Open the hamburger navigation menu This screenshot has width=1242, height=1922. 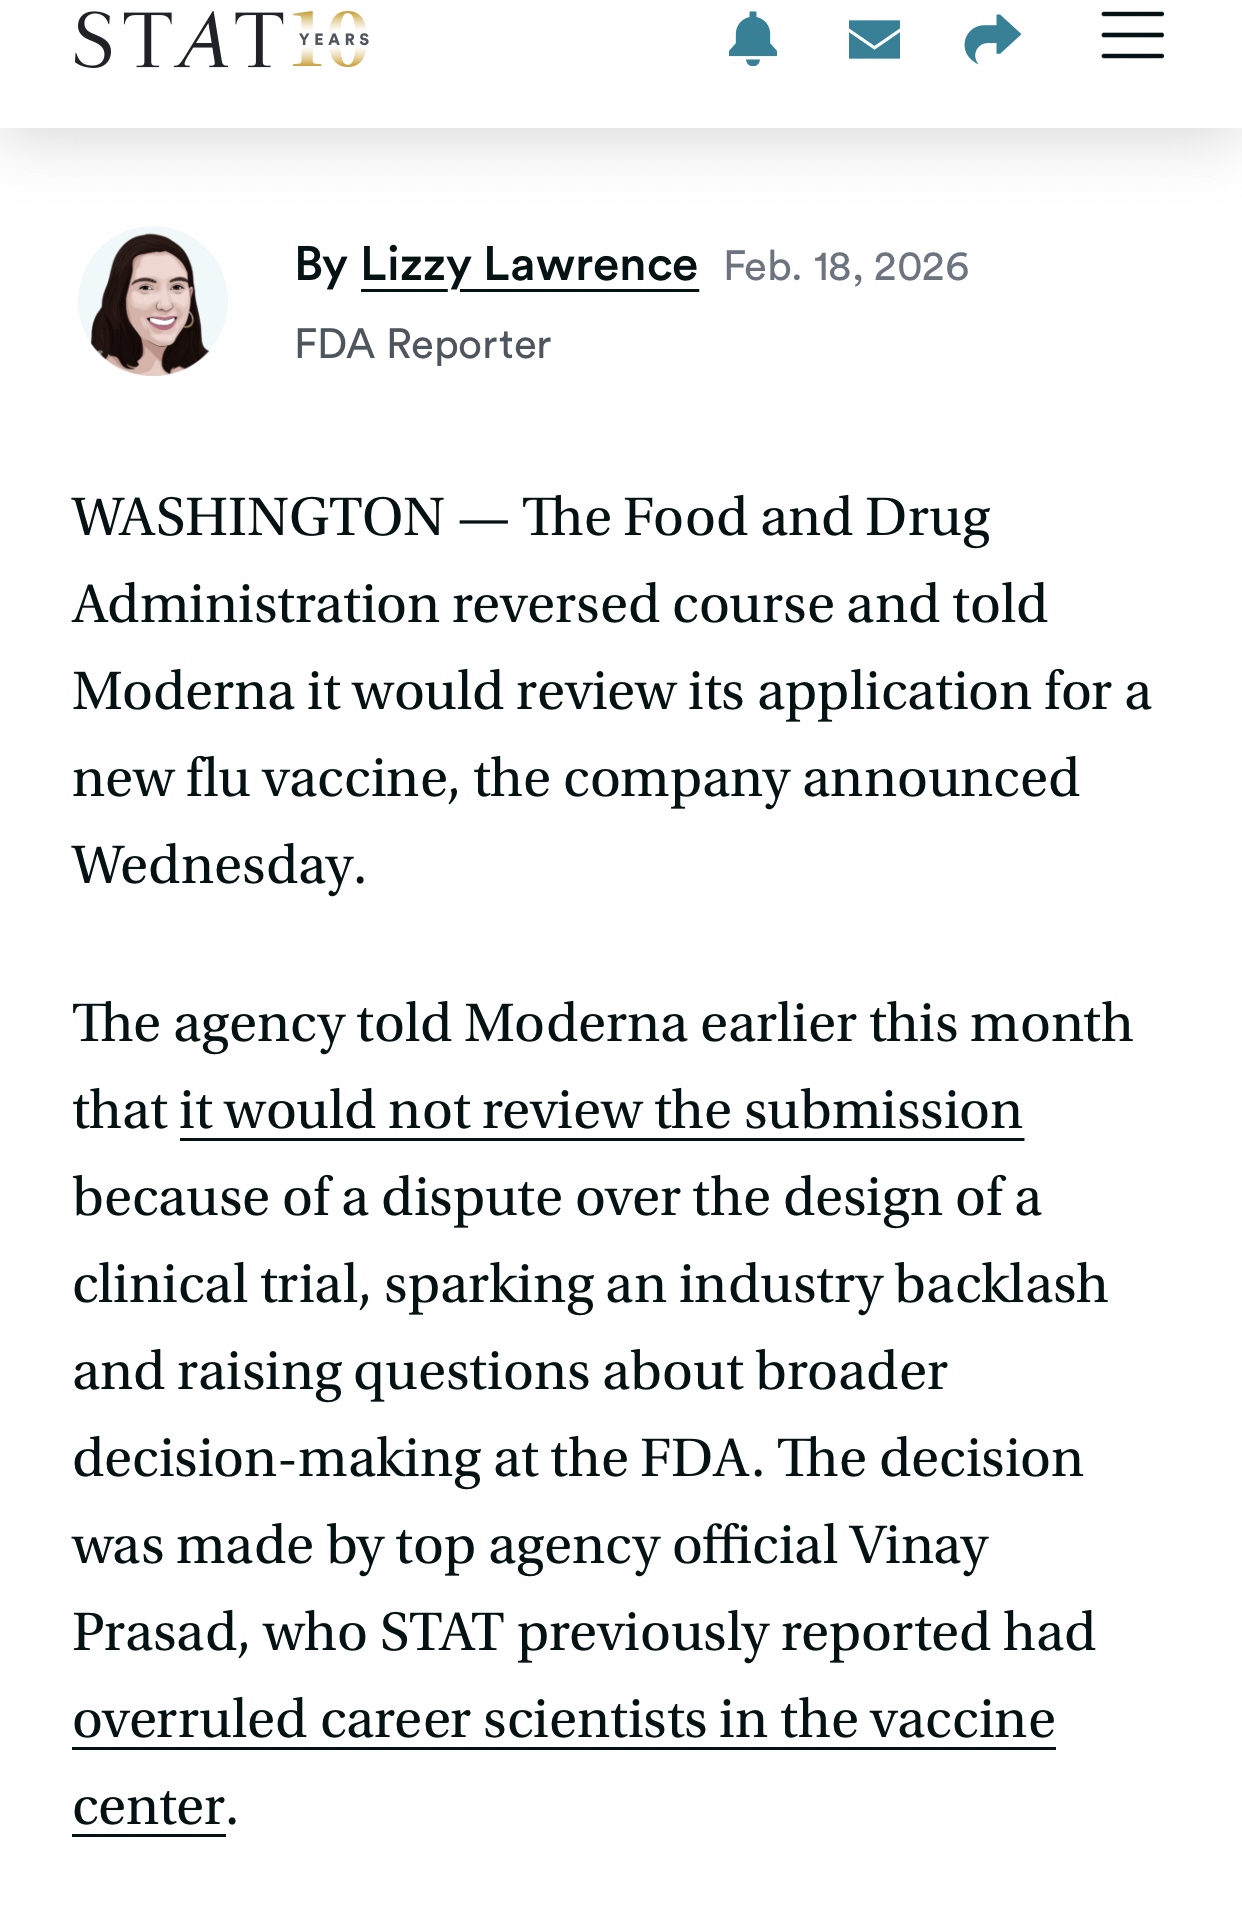tap(1132, 37)
